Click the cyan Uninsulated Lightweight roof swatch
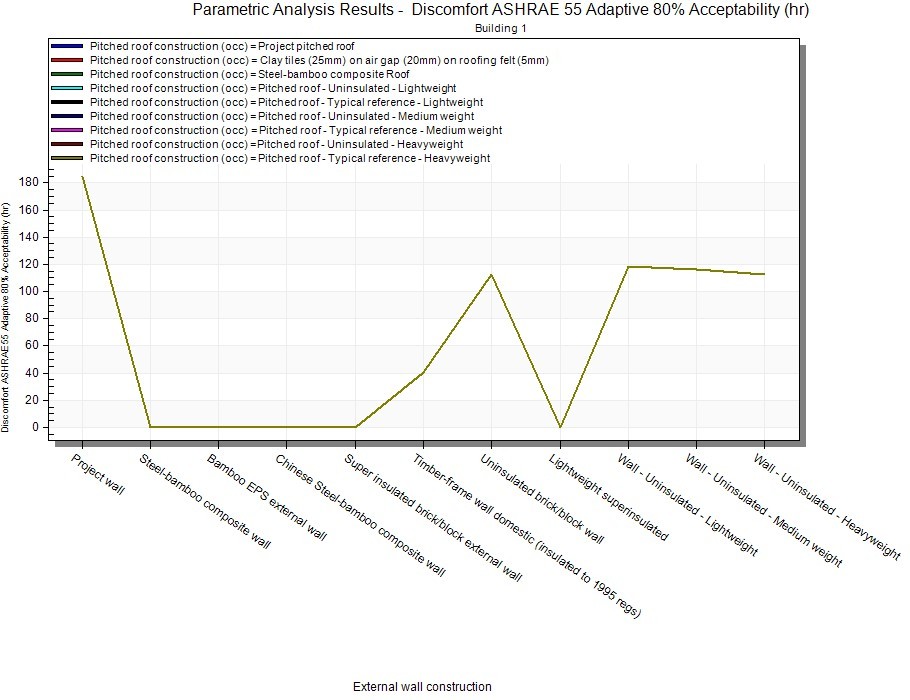This screenshot has height=700, width=910. tap(67, 88)
